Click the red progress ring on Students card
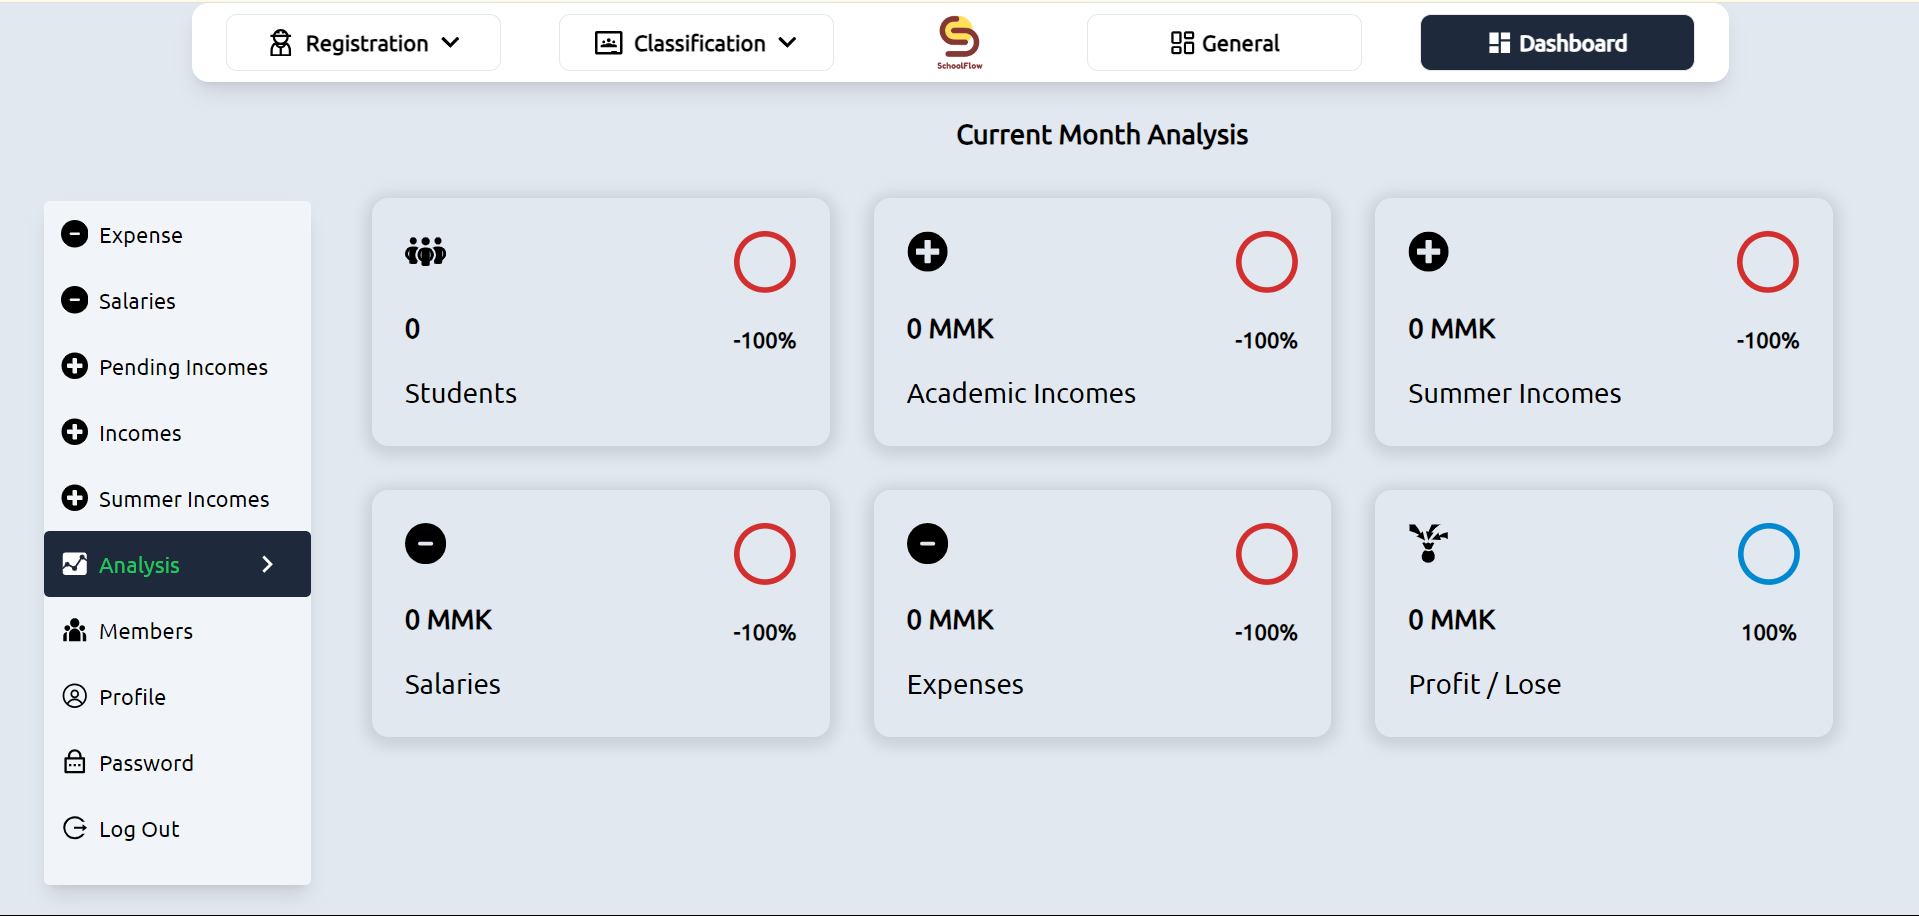This screenshot has height=916, width=1919. [765, 262]
